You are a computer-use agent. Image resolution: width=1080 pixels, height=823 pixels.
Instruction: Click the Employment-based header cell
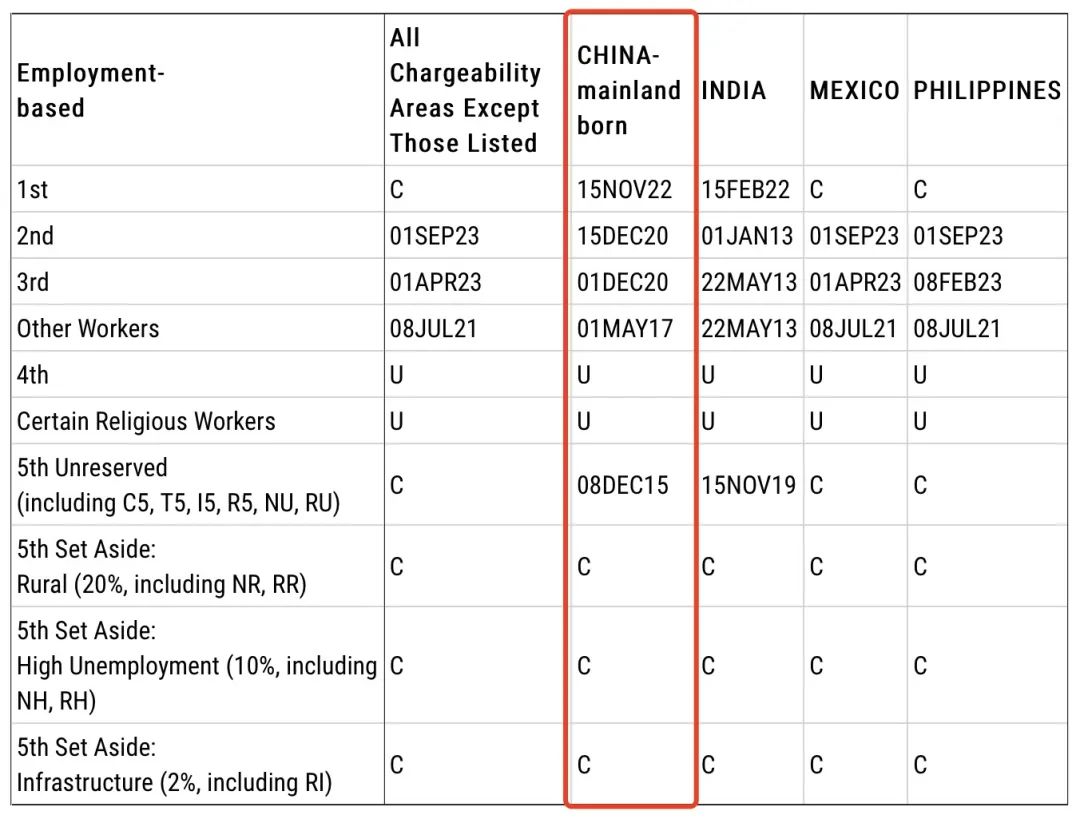click(x=90, y=90)
